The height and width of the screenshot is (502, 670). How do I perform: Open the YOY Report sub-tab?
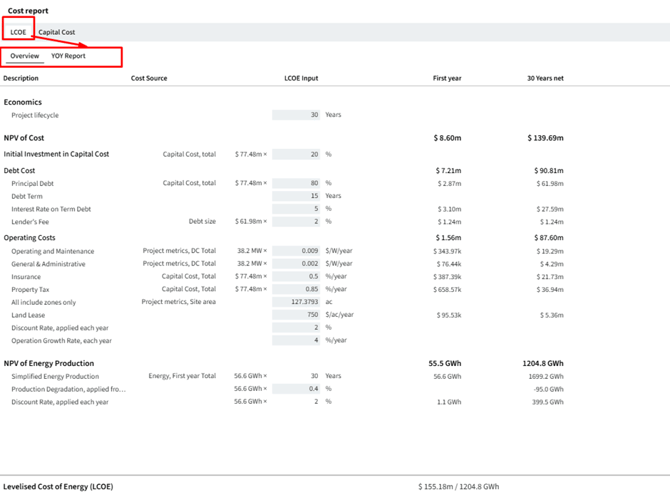(68, 56)
